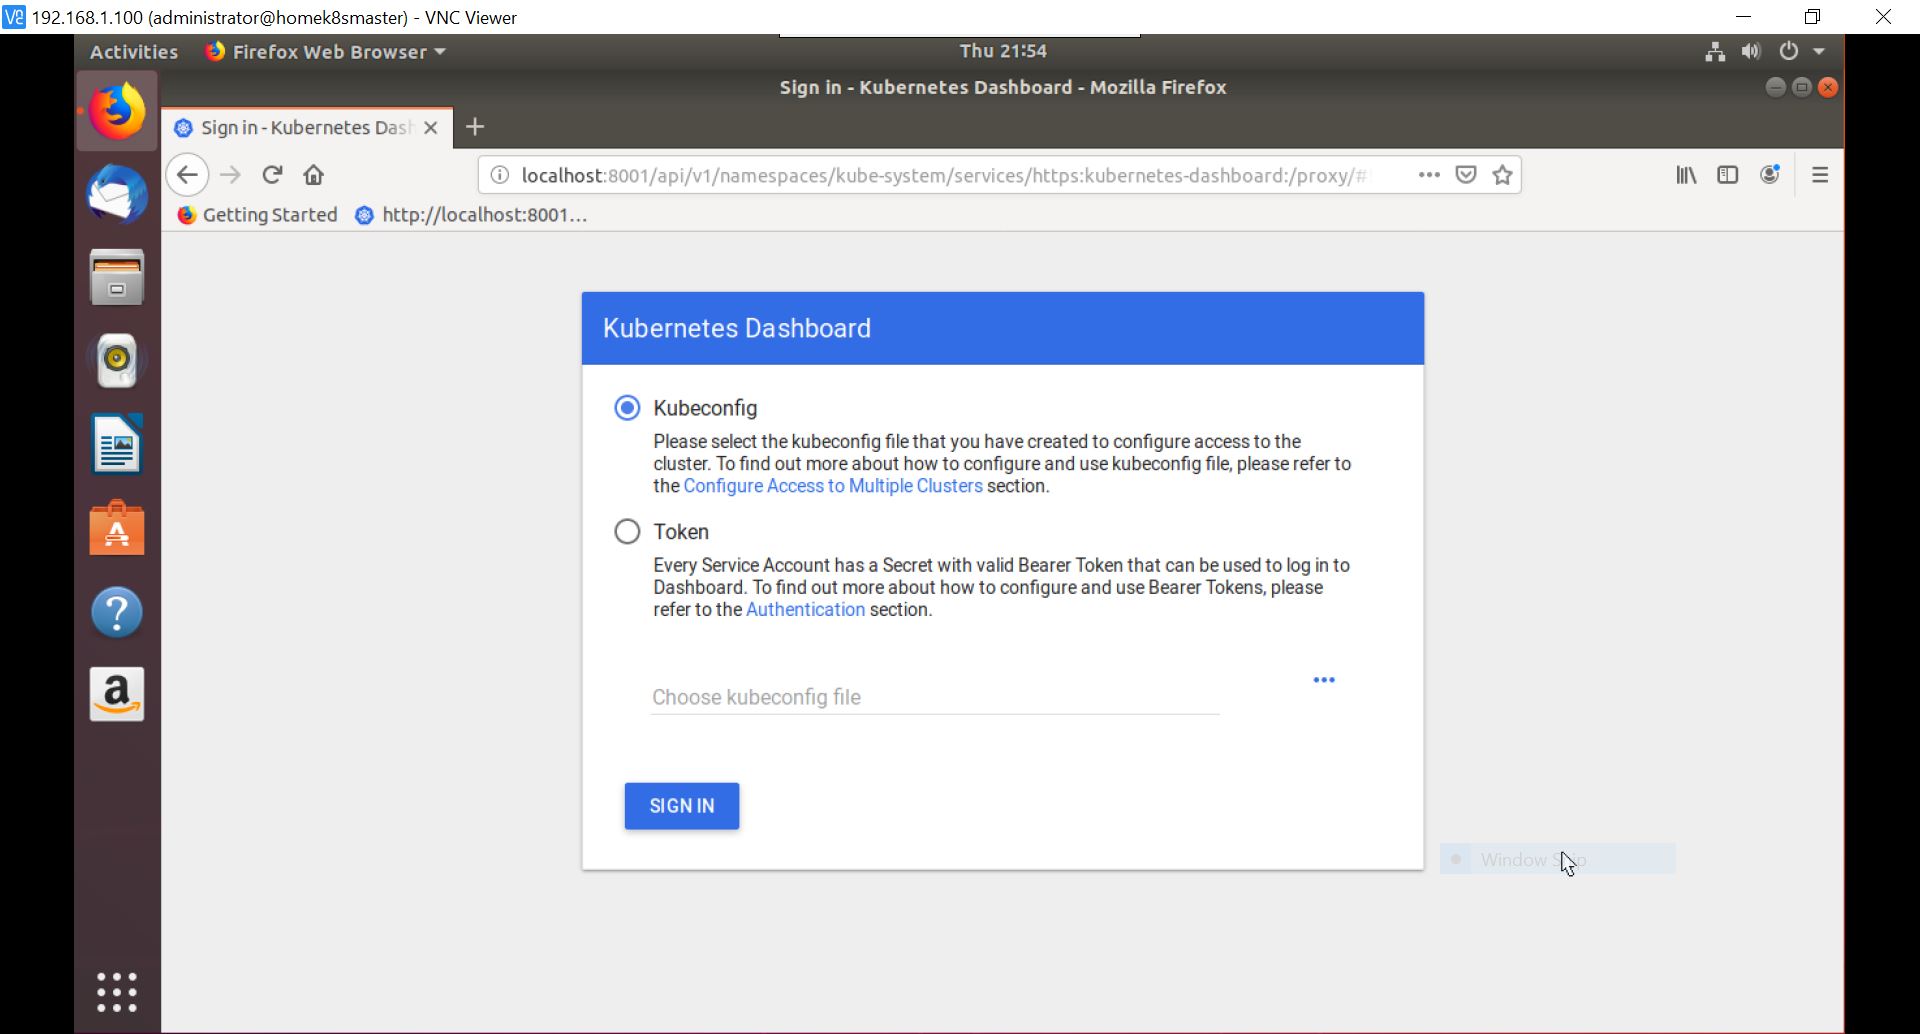Screen dimensions: 1920x1034
Task: Maximize the Firefox window
Action: 1801,87
